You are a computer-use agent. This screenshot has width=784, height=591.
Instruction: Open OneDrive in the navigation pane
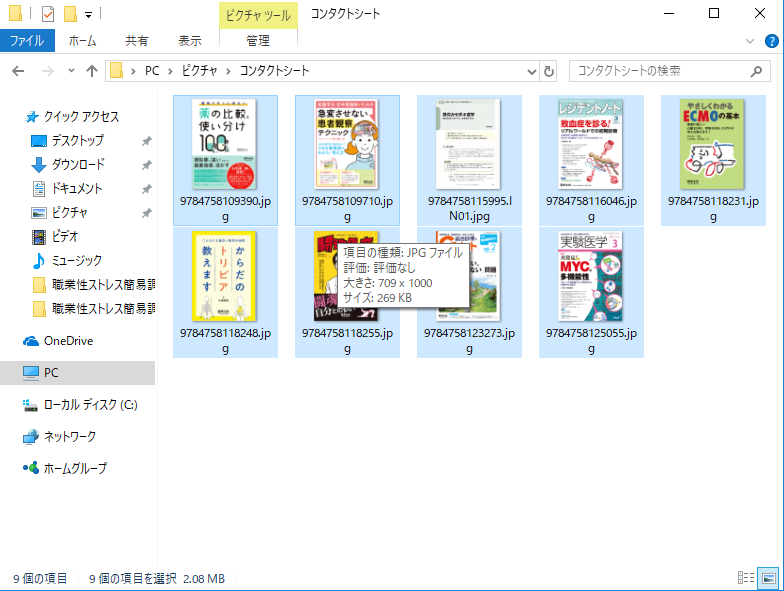(68, 341)
